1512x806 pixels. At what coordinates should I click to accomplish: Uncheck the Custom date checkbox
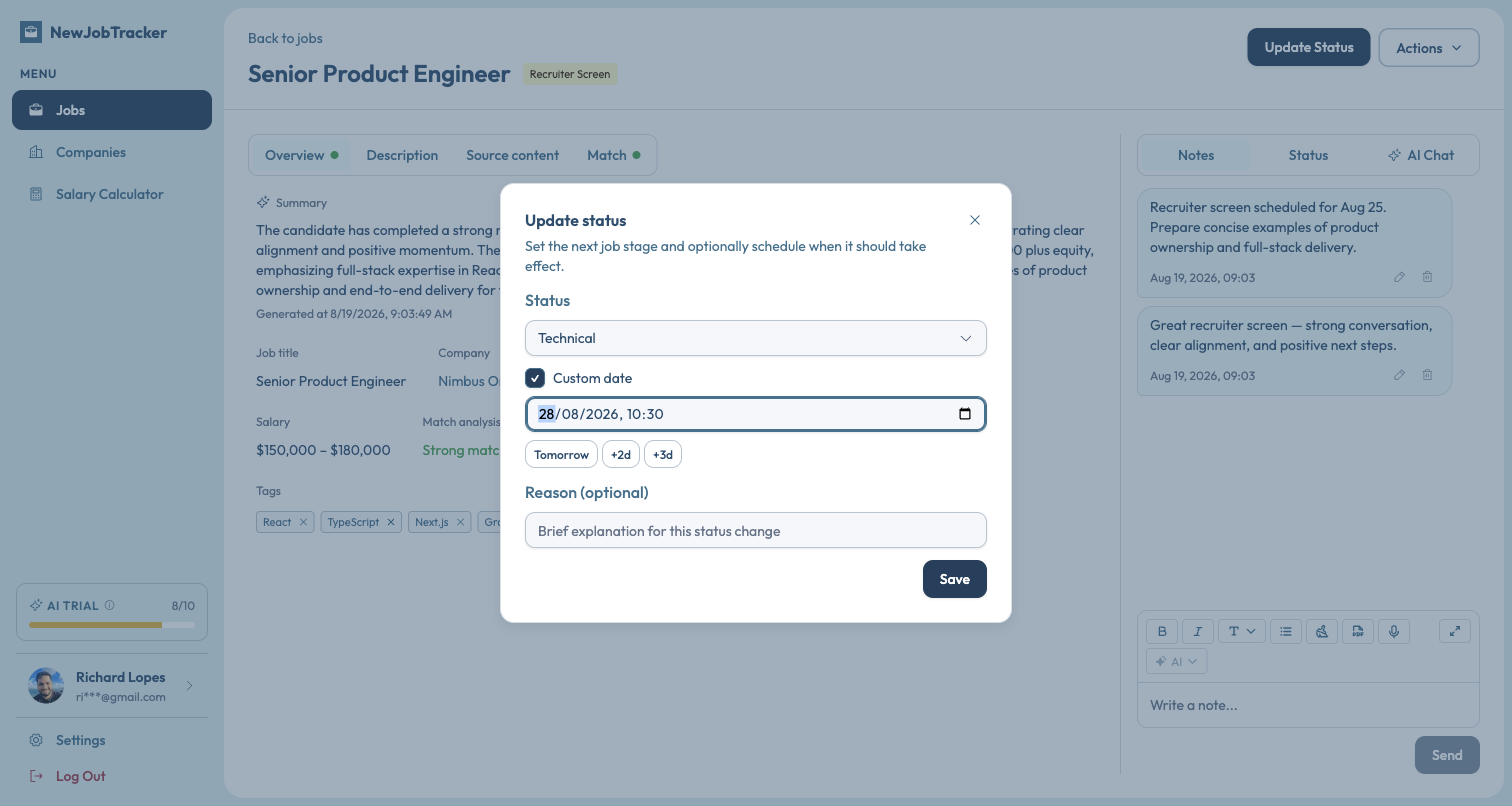(535, 378)
